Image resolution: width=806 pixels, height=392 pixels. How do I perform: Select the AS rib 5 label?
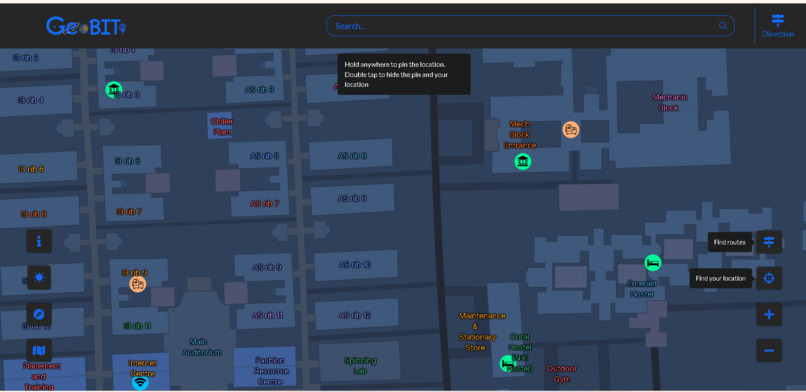click(264, 155)
